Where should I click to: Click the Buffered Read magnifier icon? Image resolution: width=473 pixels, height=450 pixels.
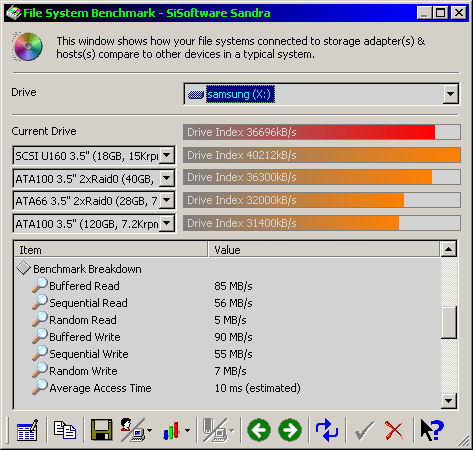[x=40, y=285]
